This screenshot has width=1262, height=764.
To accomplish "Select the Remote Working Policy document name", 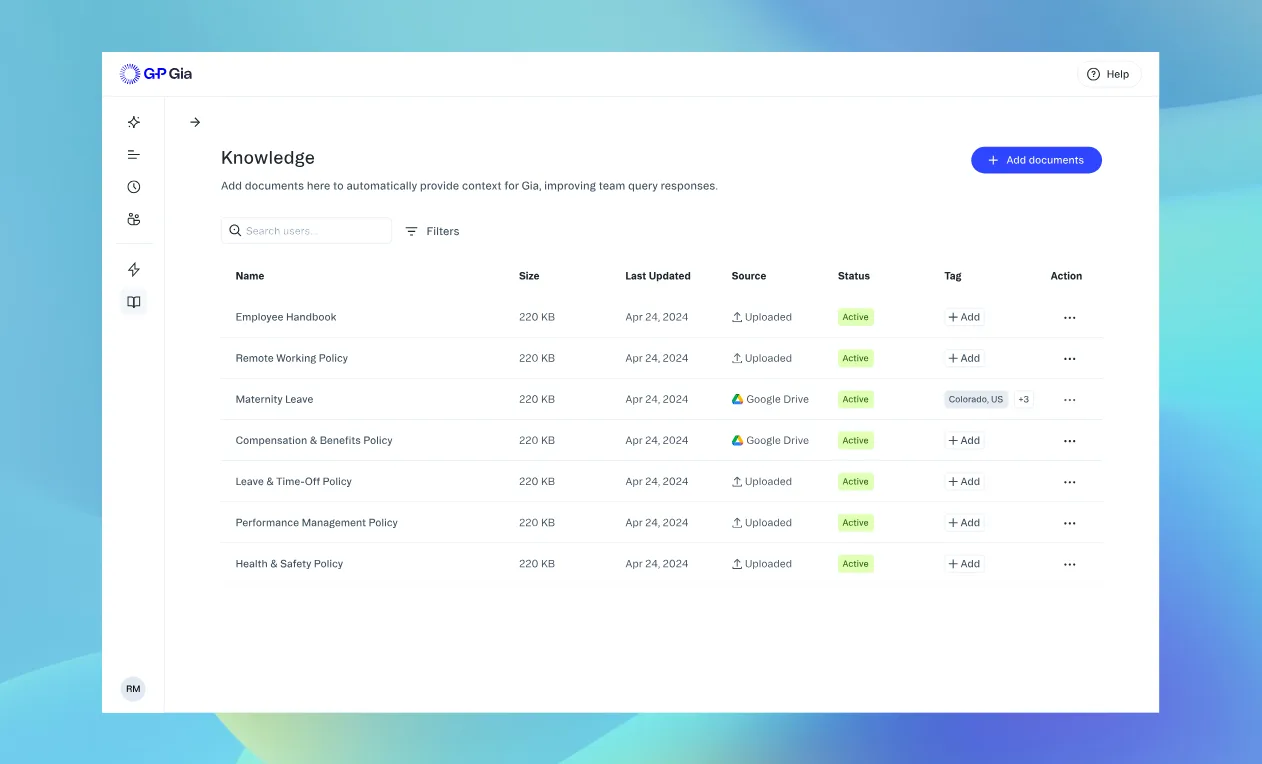I will tap(292, 358).
